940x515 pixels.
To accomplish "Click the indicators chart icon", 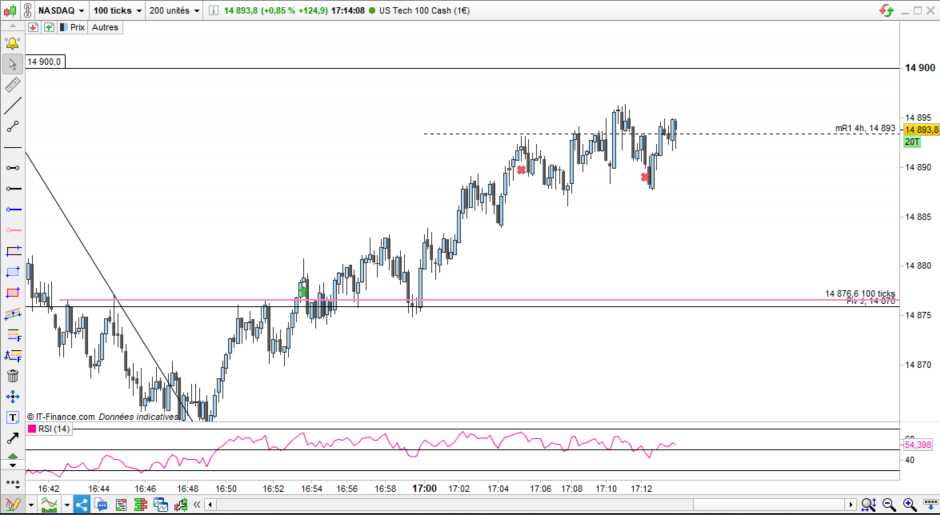I will tap(50, 504).
